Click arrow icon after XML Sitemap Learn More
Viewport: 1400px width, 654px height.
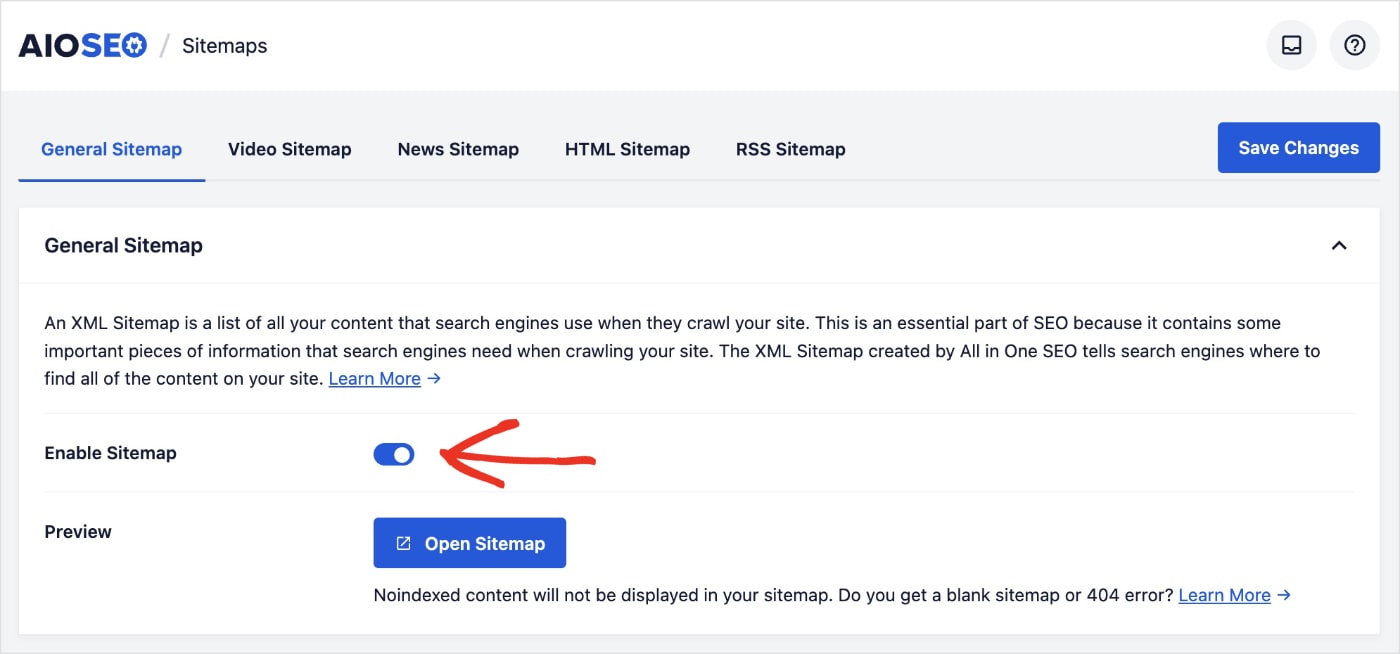click(434, 379)
